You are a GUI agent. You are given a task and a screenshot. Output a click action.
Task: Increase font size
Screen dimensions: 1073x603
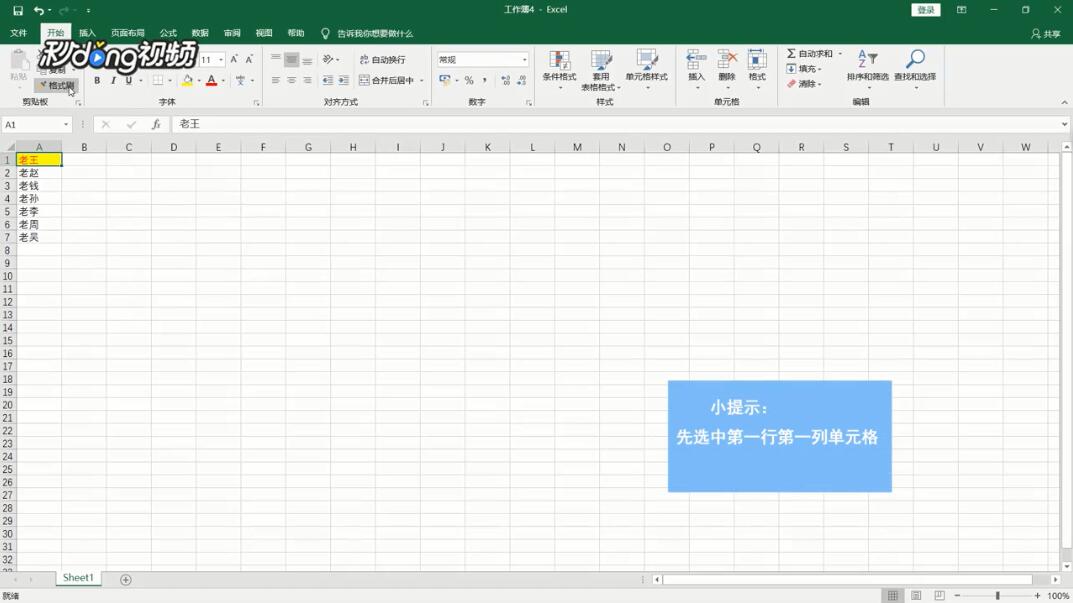pyautogui.click(x=234, y=60)
